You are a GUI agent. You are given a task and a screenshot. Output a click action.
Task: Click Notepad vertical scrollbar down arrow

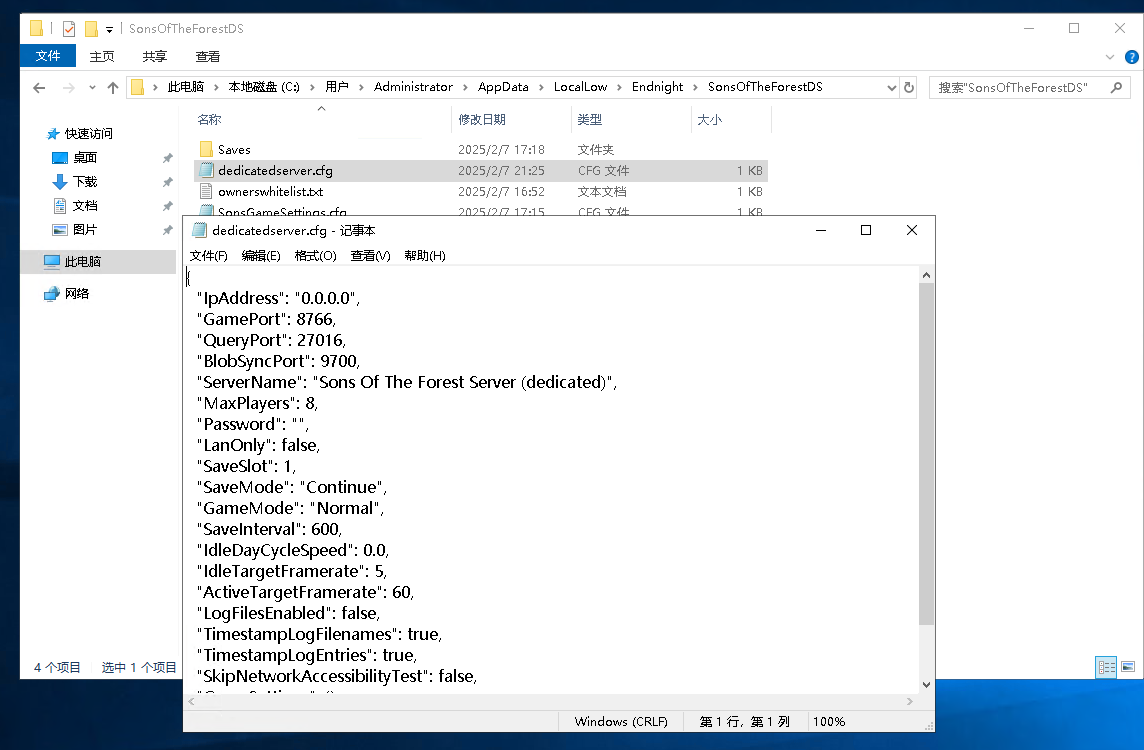click(x=926, y=684)
